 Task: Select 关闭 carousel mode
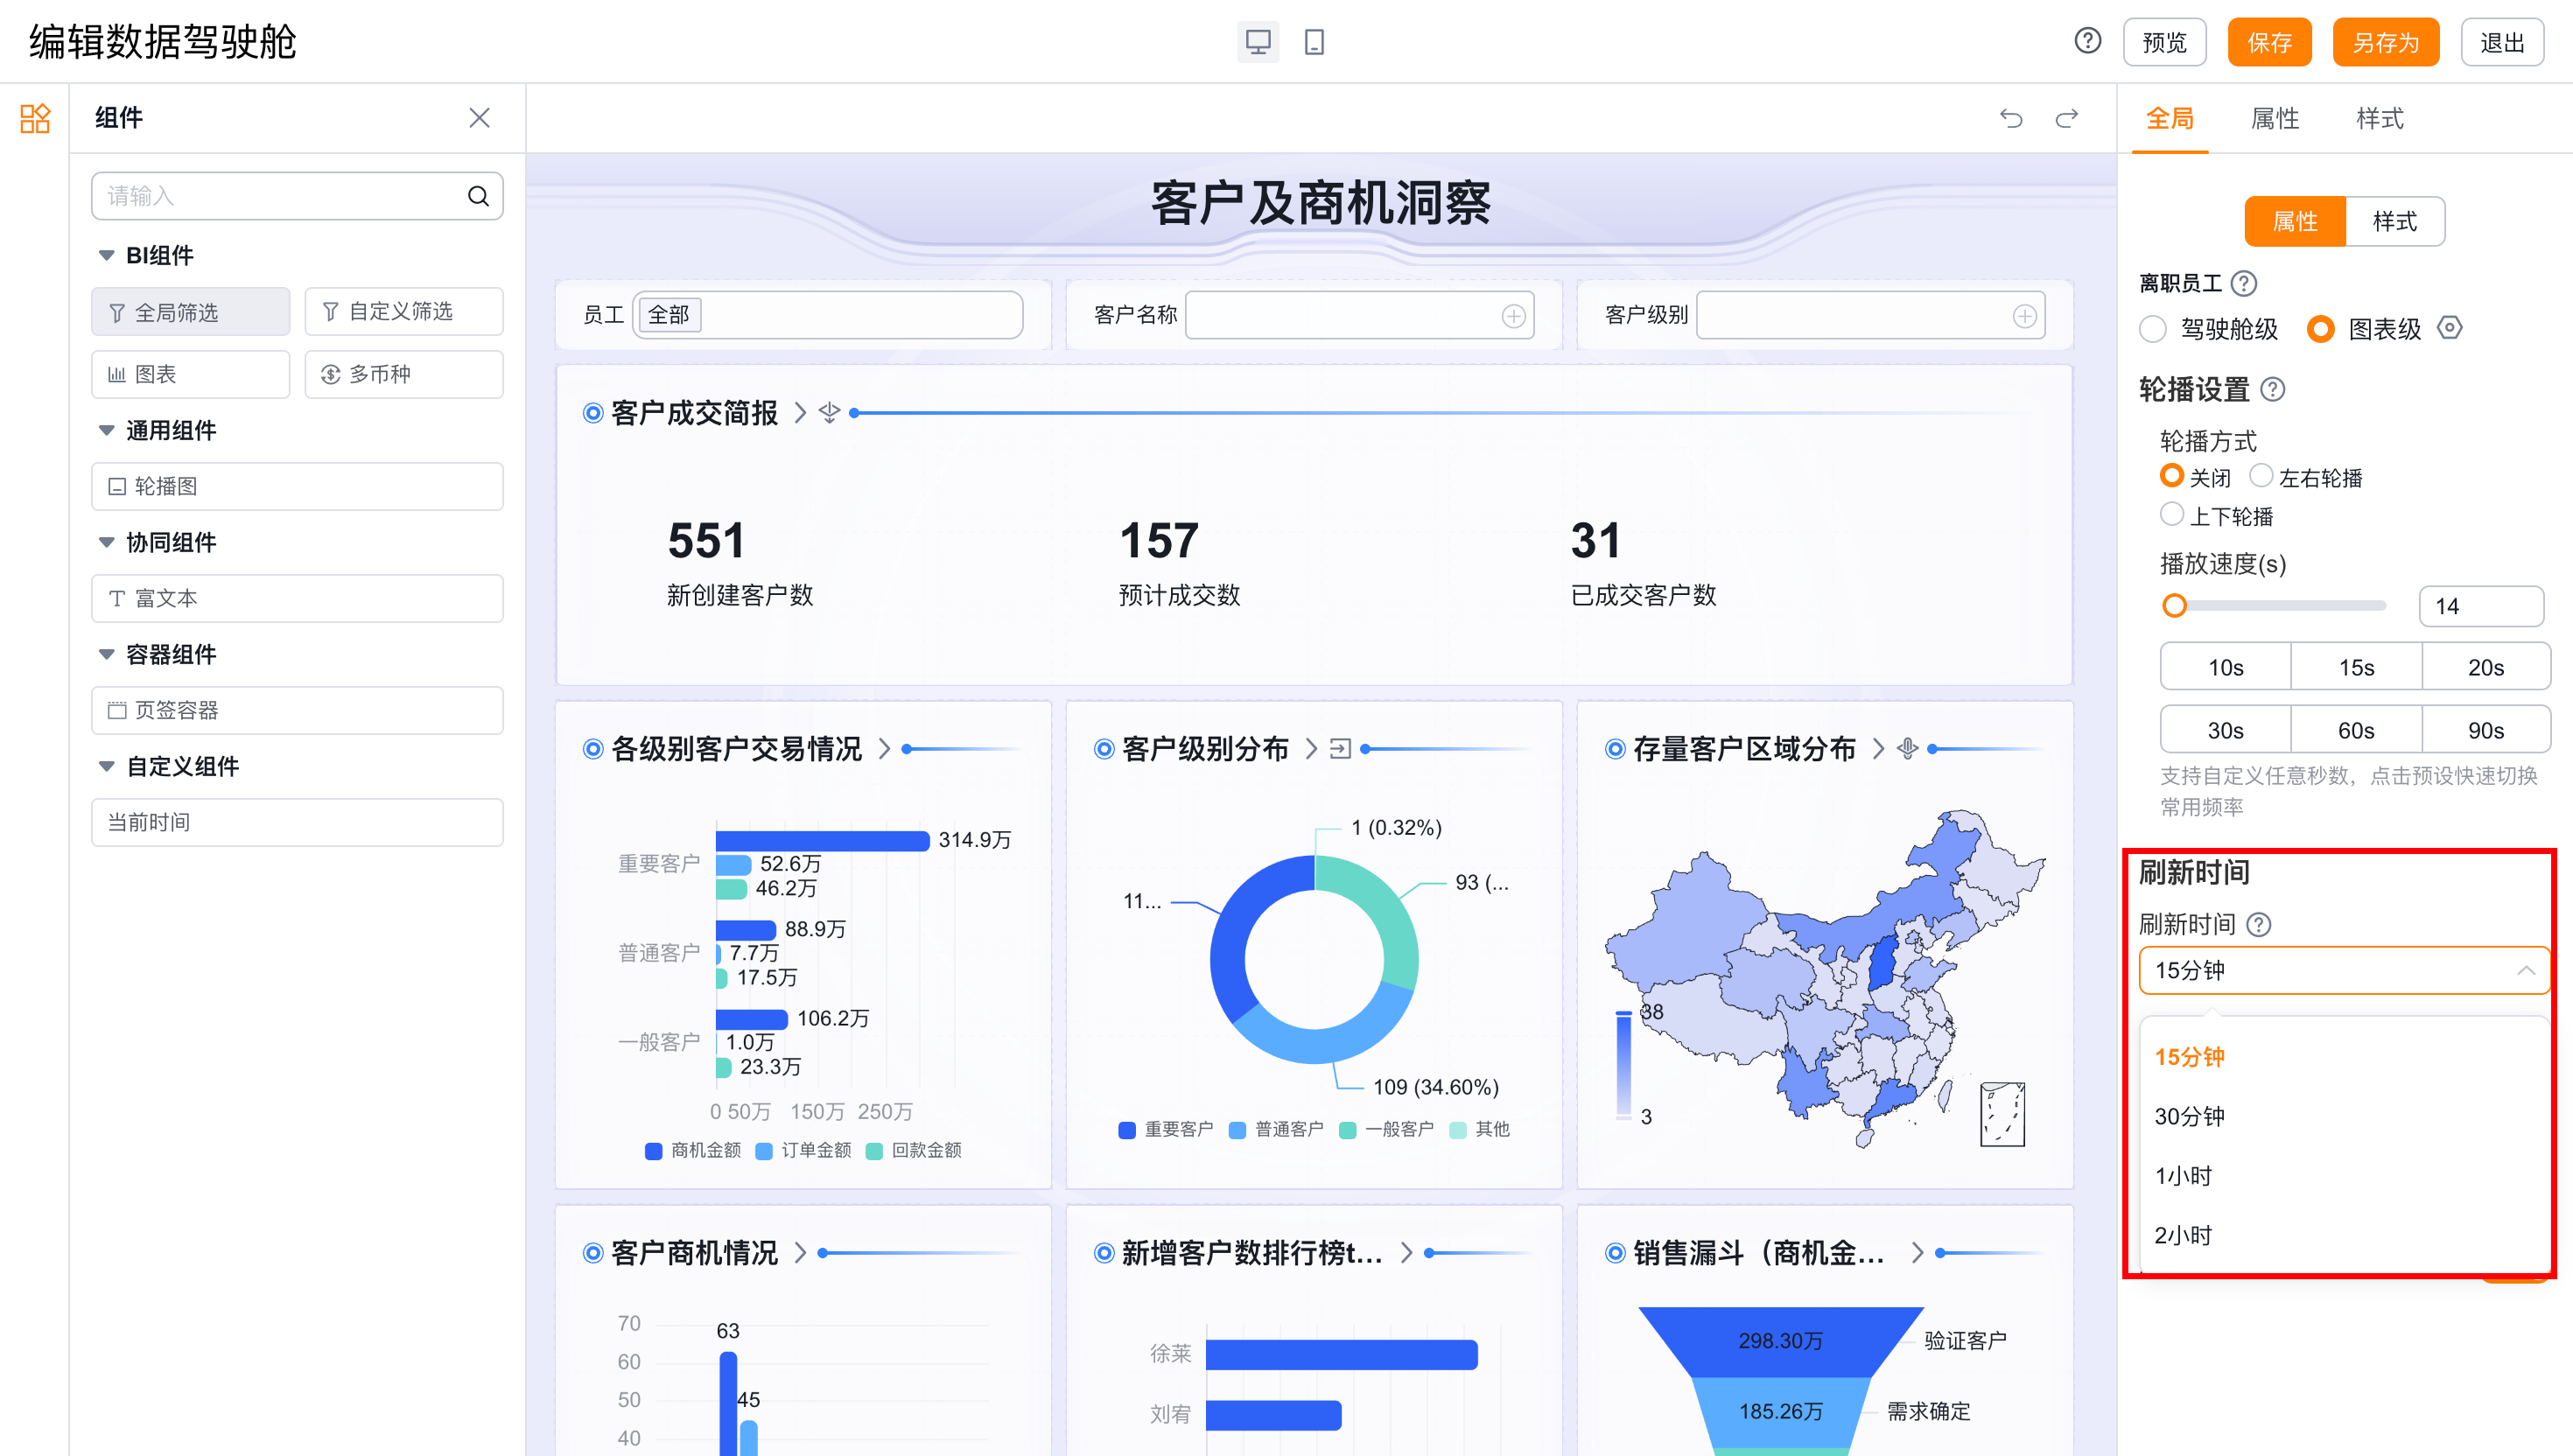pos(2171,475)
